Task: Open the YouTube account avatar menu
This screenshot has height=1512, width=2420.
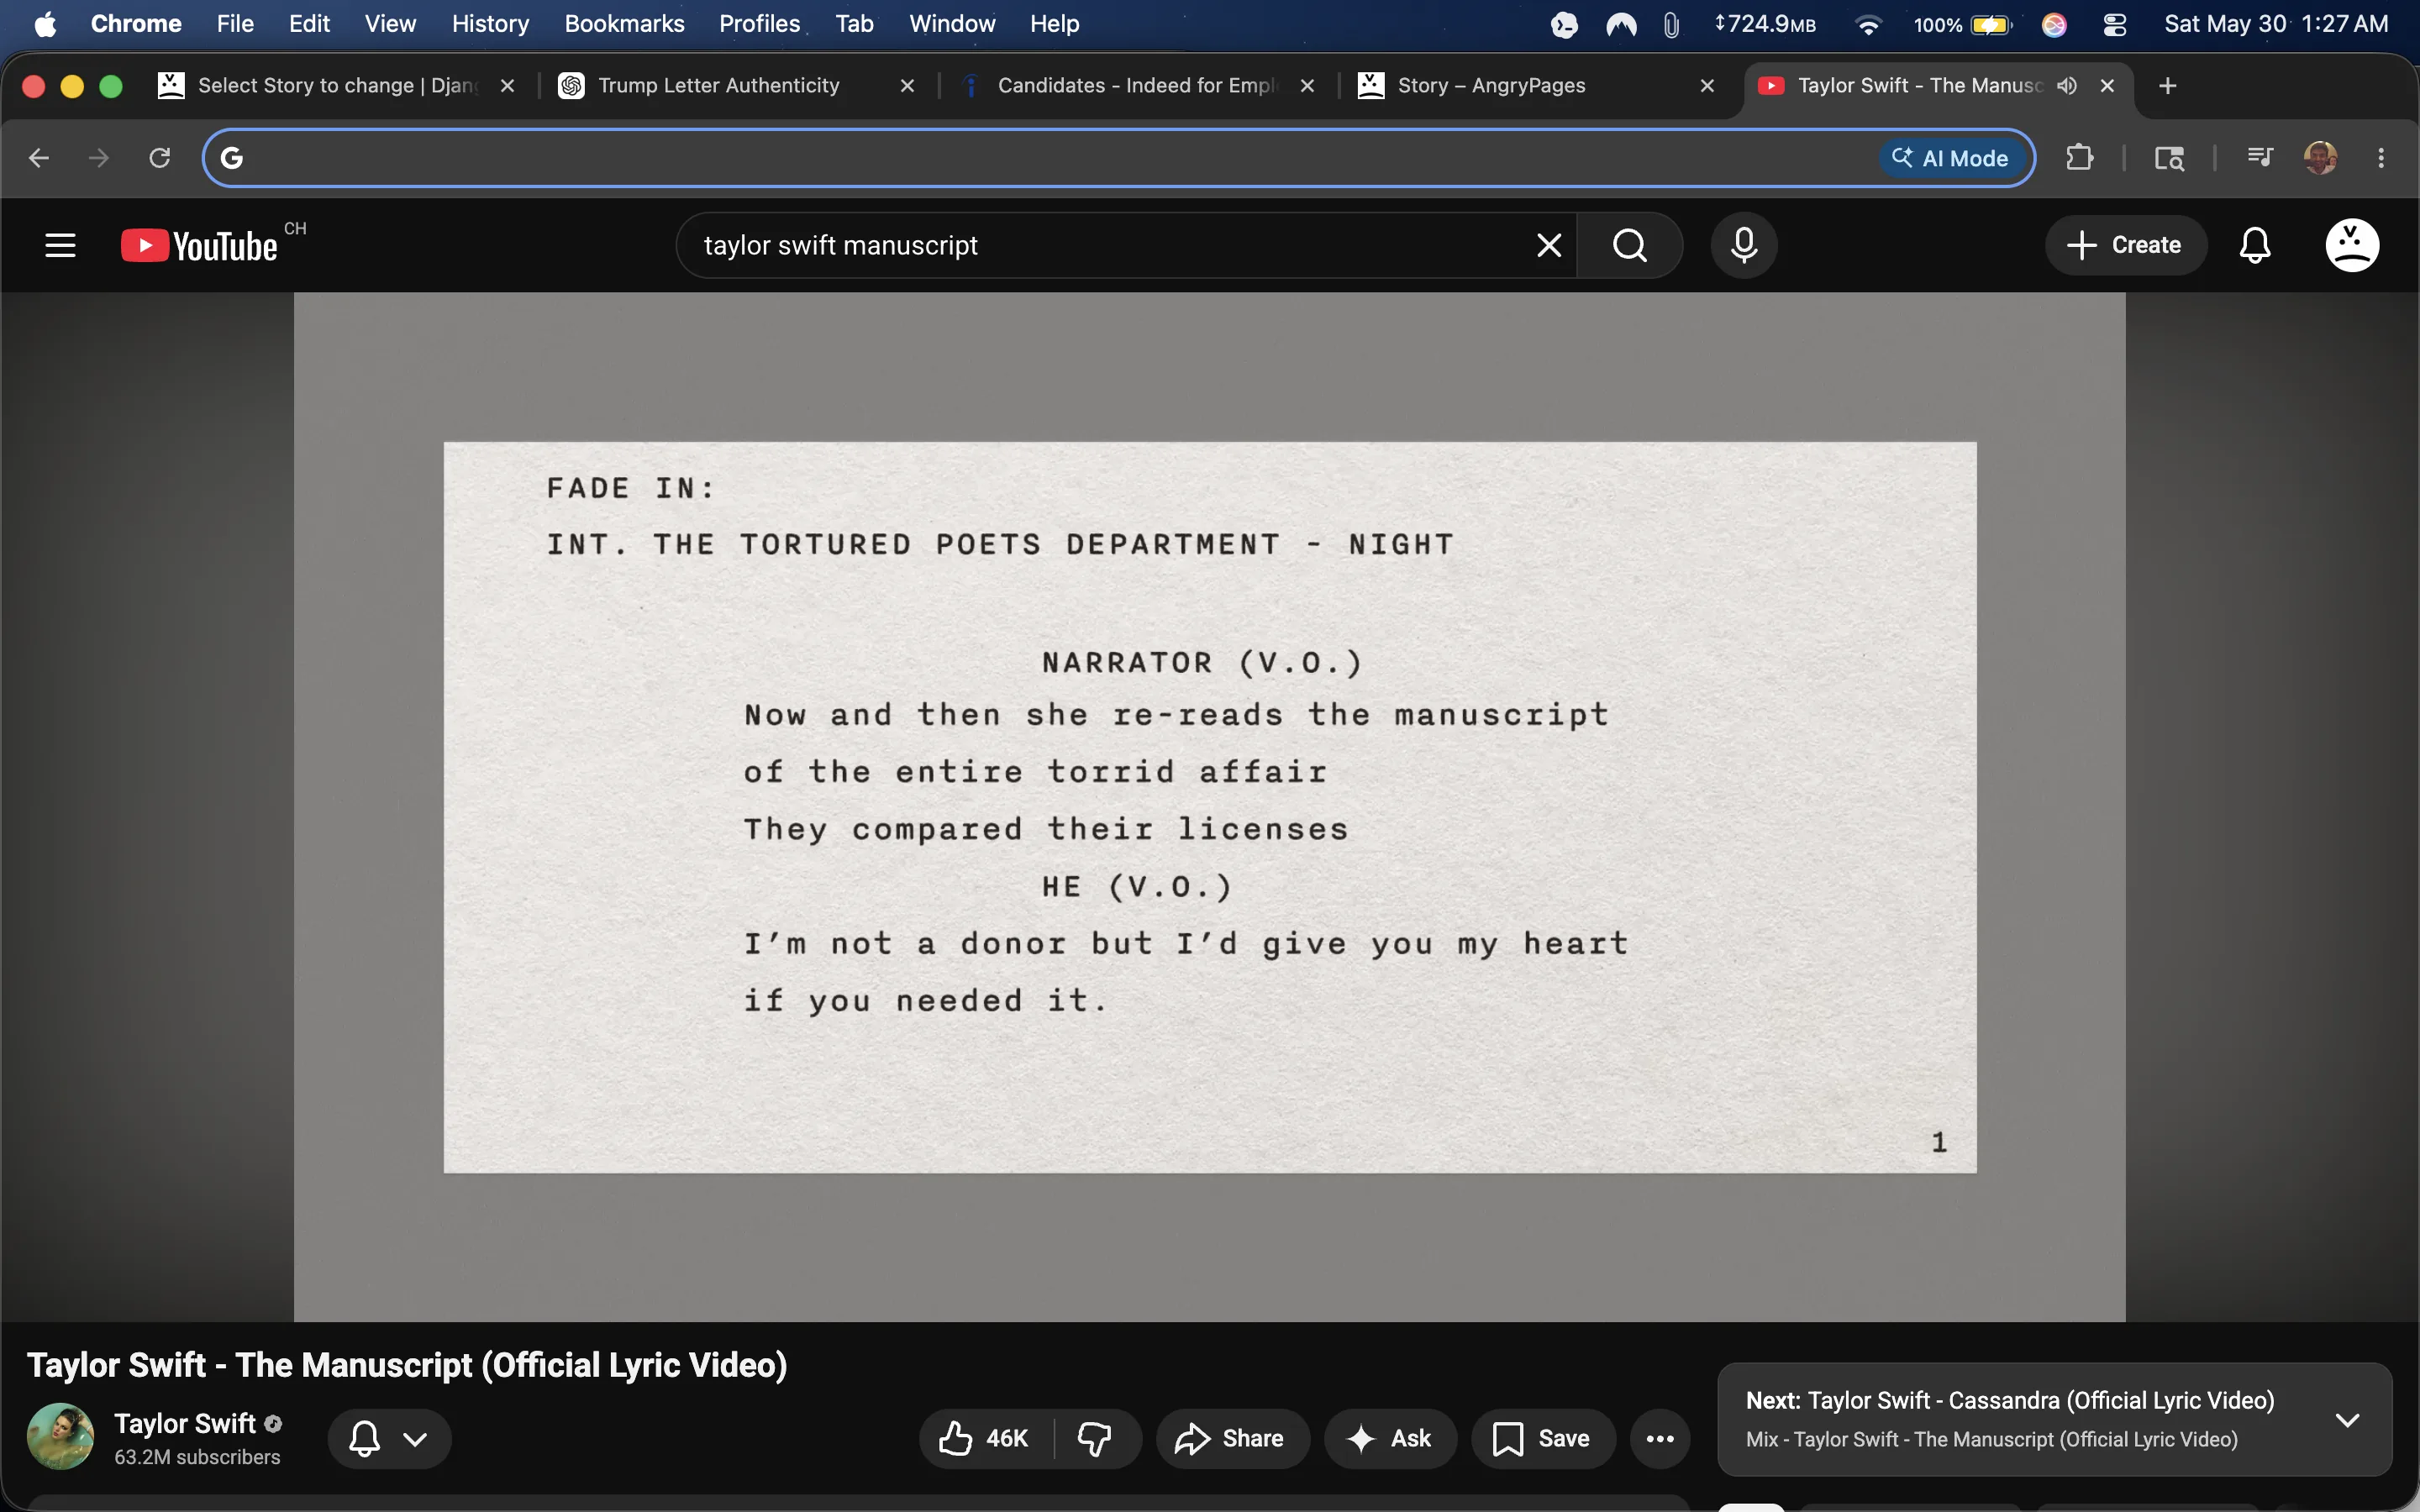Action: (2352, 245)
